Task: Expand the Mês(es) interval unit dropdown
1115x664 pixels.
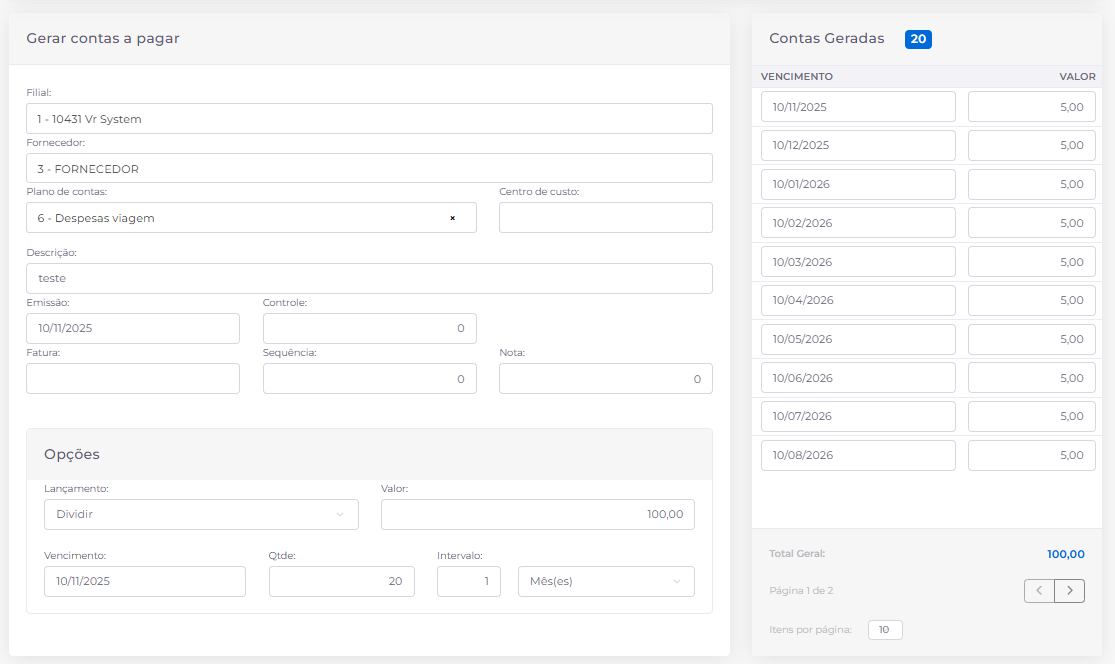Action: [x=605, y=582]
